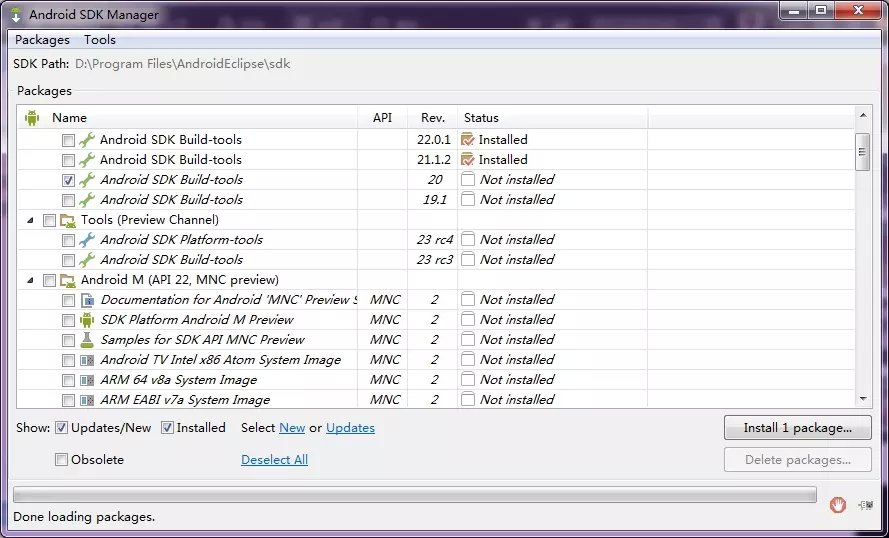Click the SDK Path text
Image resolution: width=889 pixels, height=538 pixels.
click(x=183, y=63)
